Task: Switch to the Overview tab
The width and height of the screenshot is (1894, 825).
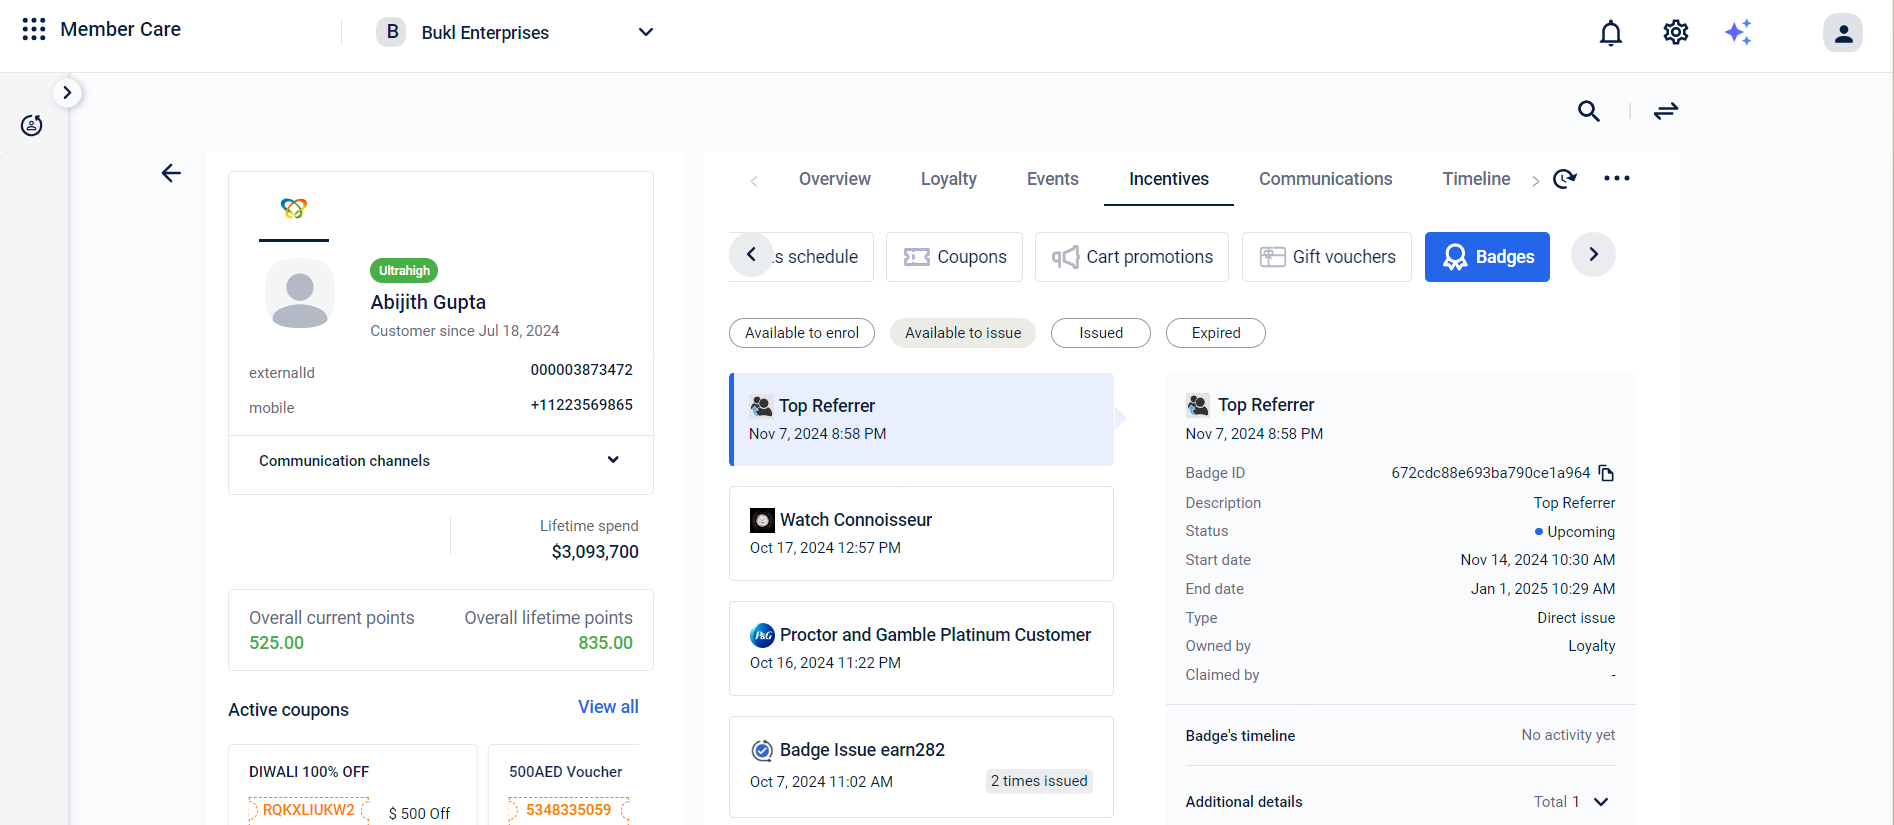Action: coord(835,179)
